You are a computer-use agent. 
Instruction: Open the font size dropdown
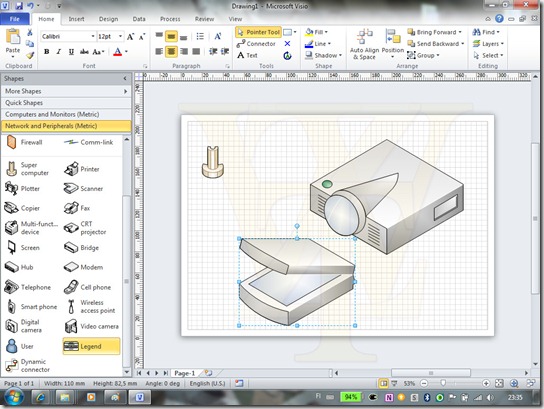(x=120, y=36)
